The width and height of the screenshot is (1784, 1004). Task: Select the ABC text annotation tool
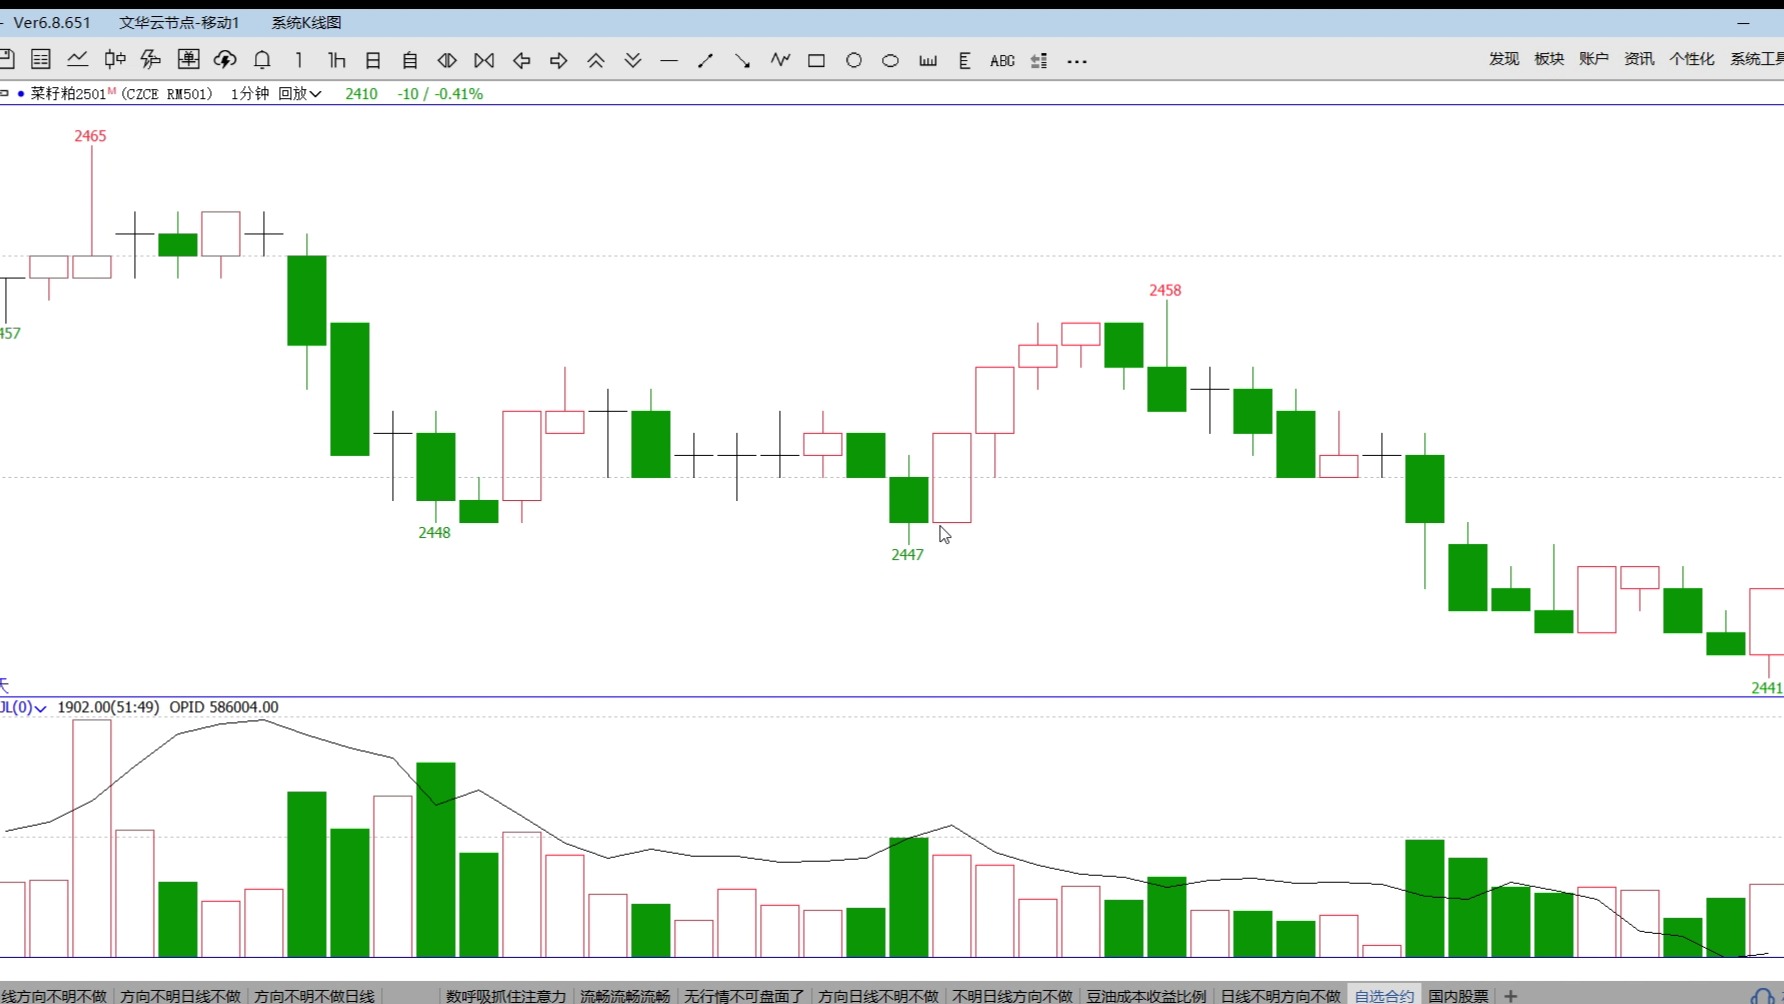click(x=1001, y=61)
